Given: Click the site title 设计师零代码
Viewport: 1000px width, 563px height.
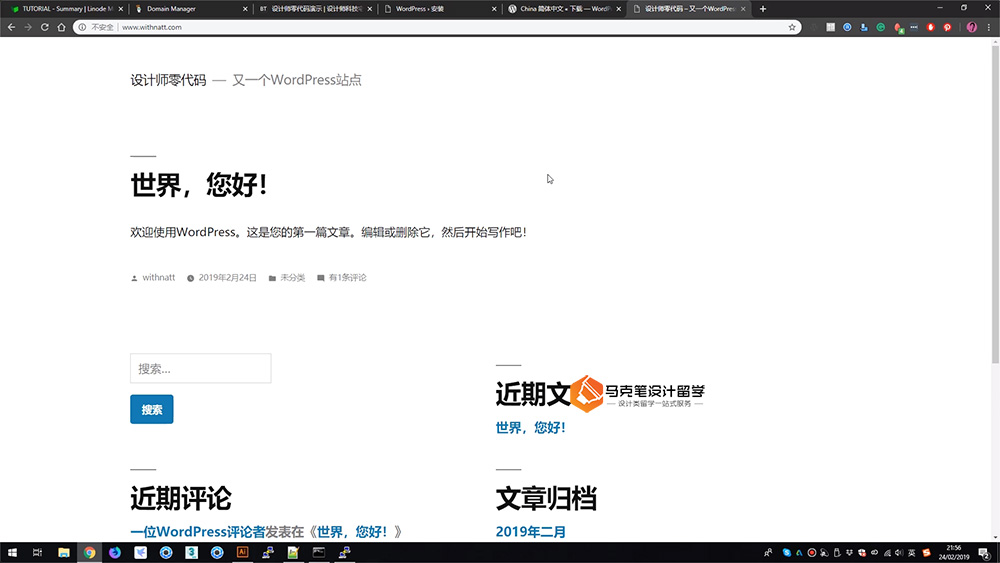Looking at the screenshot, I should tap(168, 80).
